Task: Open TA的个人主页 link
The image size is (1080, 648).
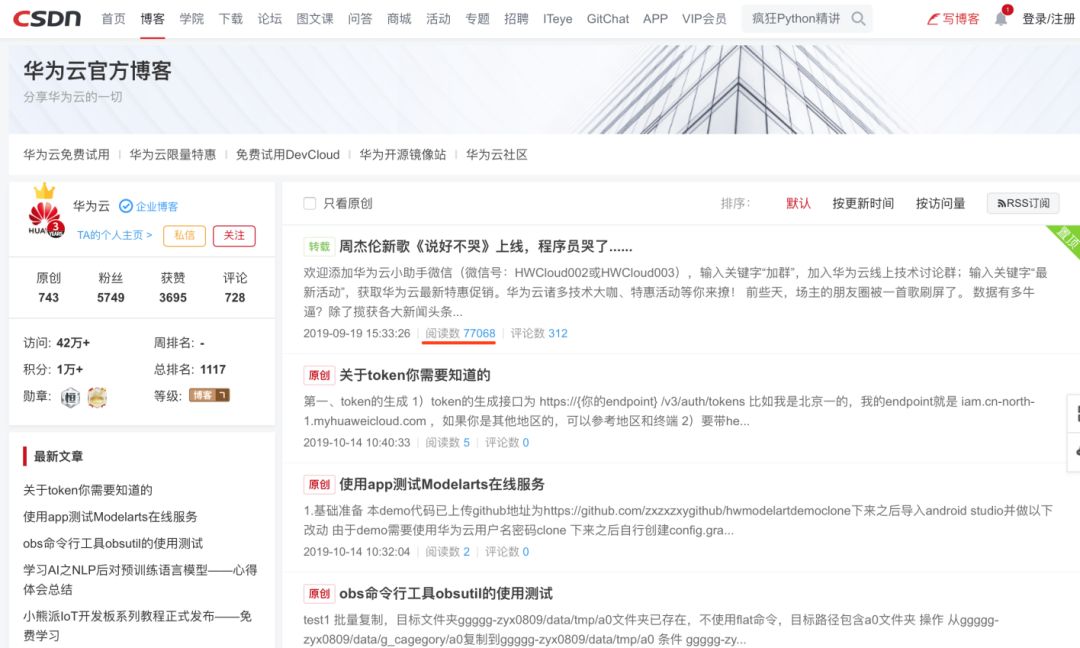Action: pos(114,235)
